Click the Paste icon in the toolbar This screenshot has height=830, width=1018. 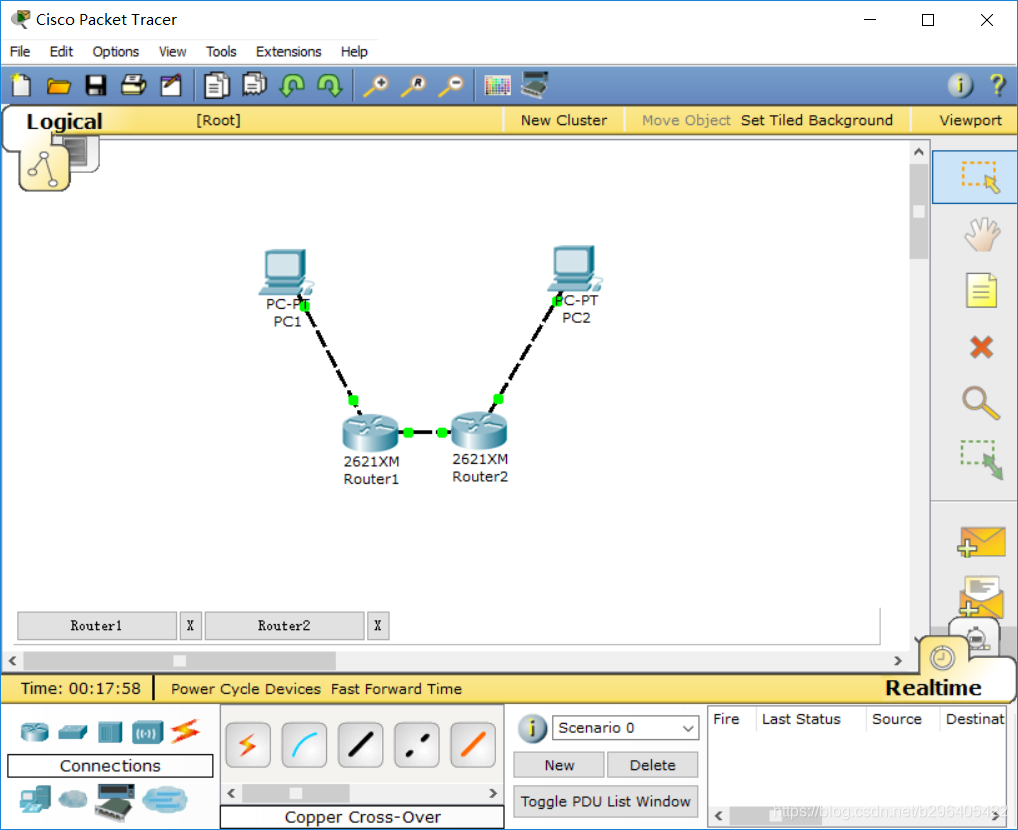[x=254, y=84]
